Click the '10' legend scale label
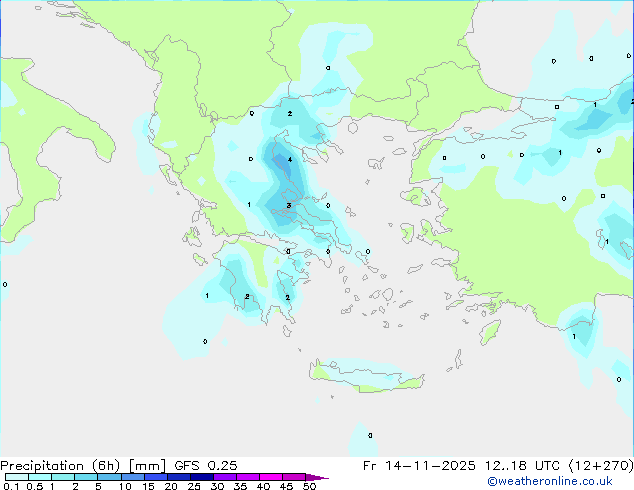 pos(125,486)
